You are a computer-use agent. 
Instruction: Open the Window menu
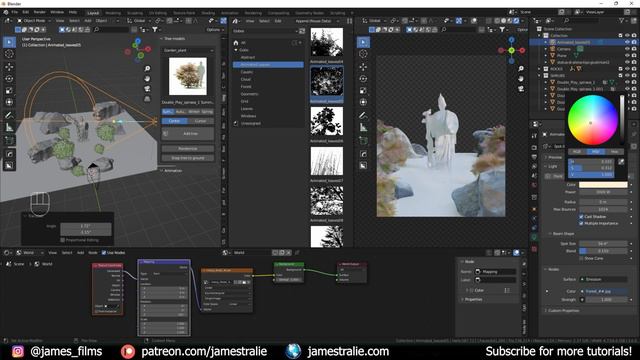coord(57,12)
